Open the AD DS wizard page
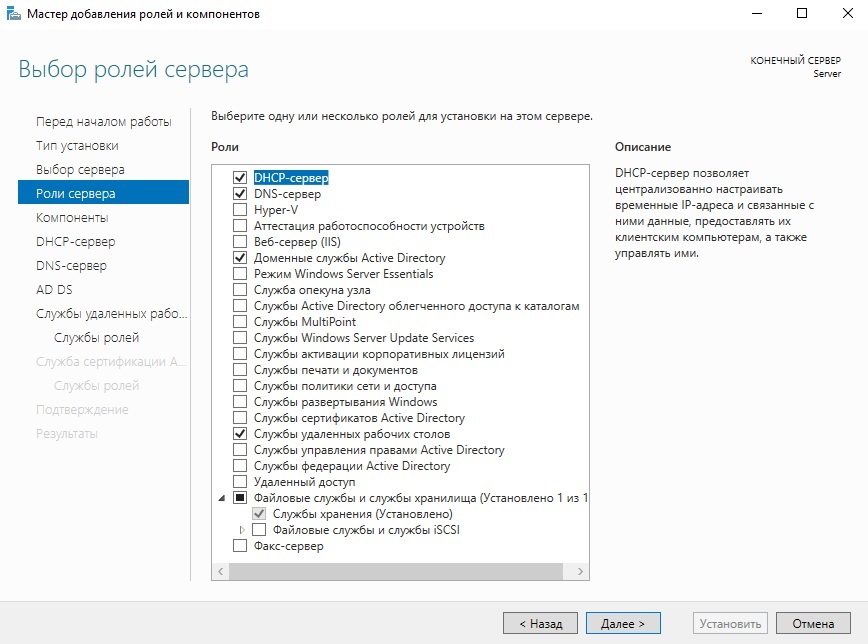Viewport: 868px width, 644px height. click(x=54, y=290)
